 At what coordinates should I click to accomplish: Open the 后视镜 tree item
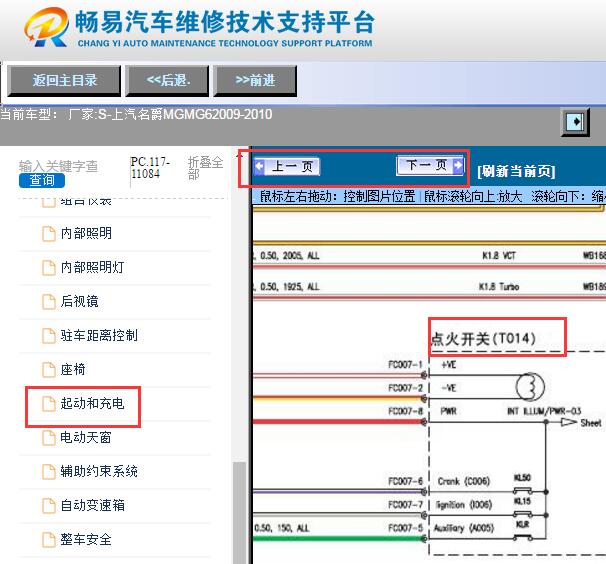[x=80, y=302]
